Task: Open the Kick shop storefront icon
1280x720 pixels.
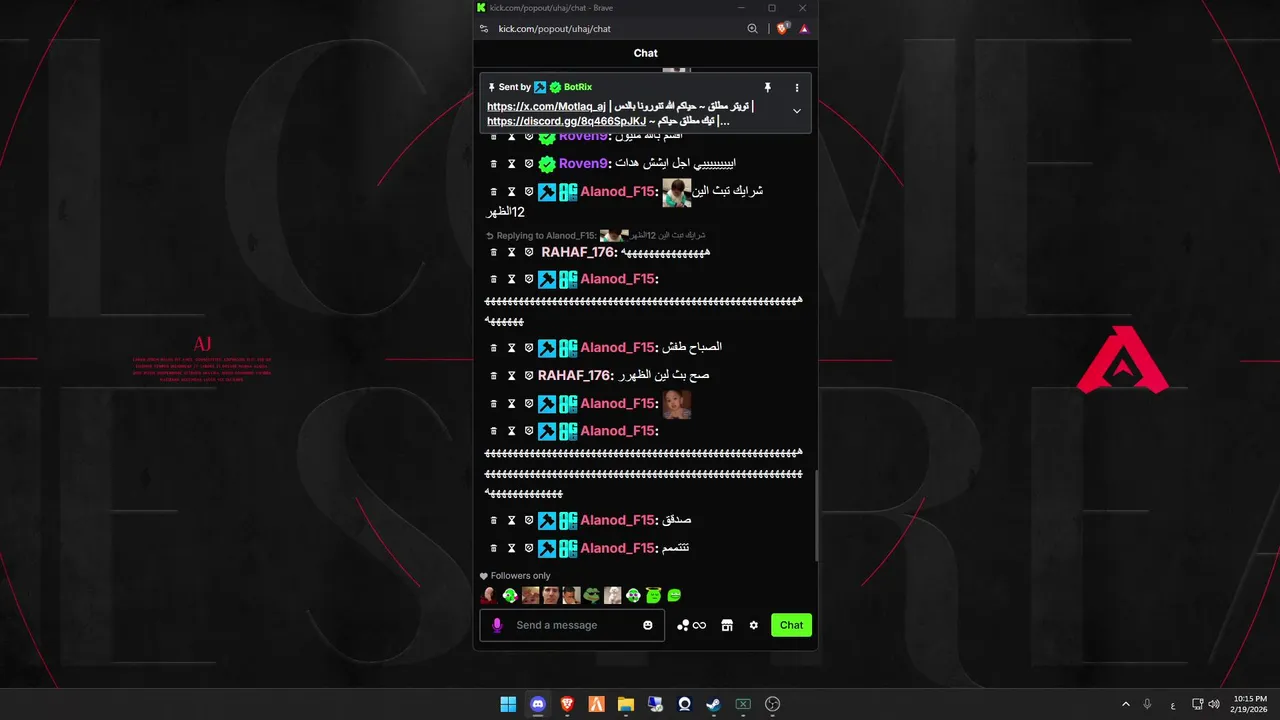Action: point(727,625)
